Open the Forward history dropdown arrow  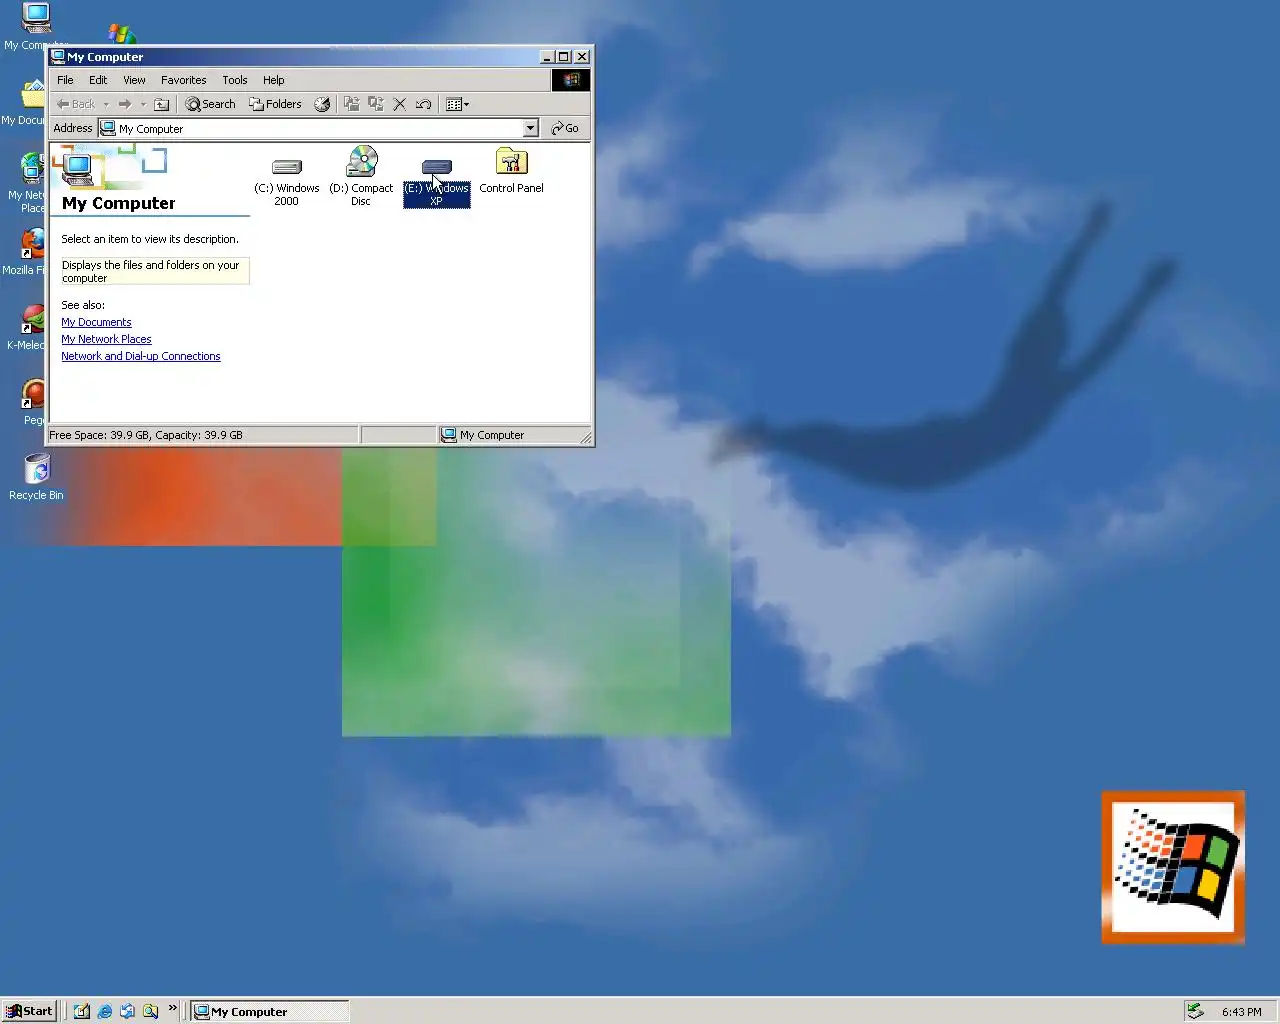(143, 104)
